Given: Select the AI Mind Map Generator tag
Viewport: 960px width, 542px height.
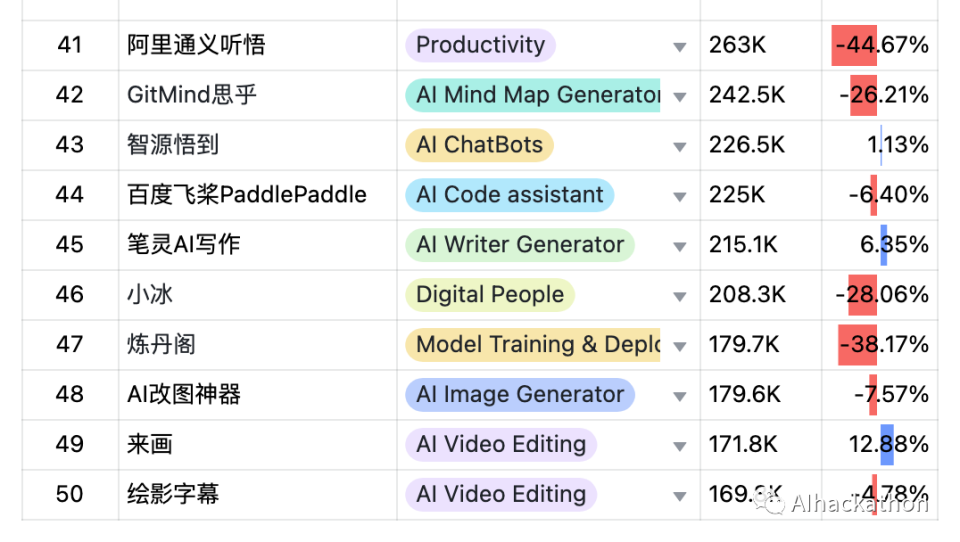Looking at the screenshot, I should pyautogui.click(x=532, y=95).
